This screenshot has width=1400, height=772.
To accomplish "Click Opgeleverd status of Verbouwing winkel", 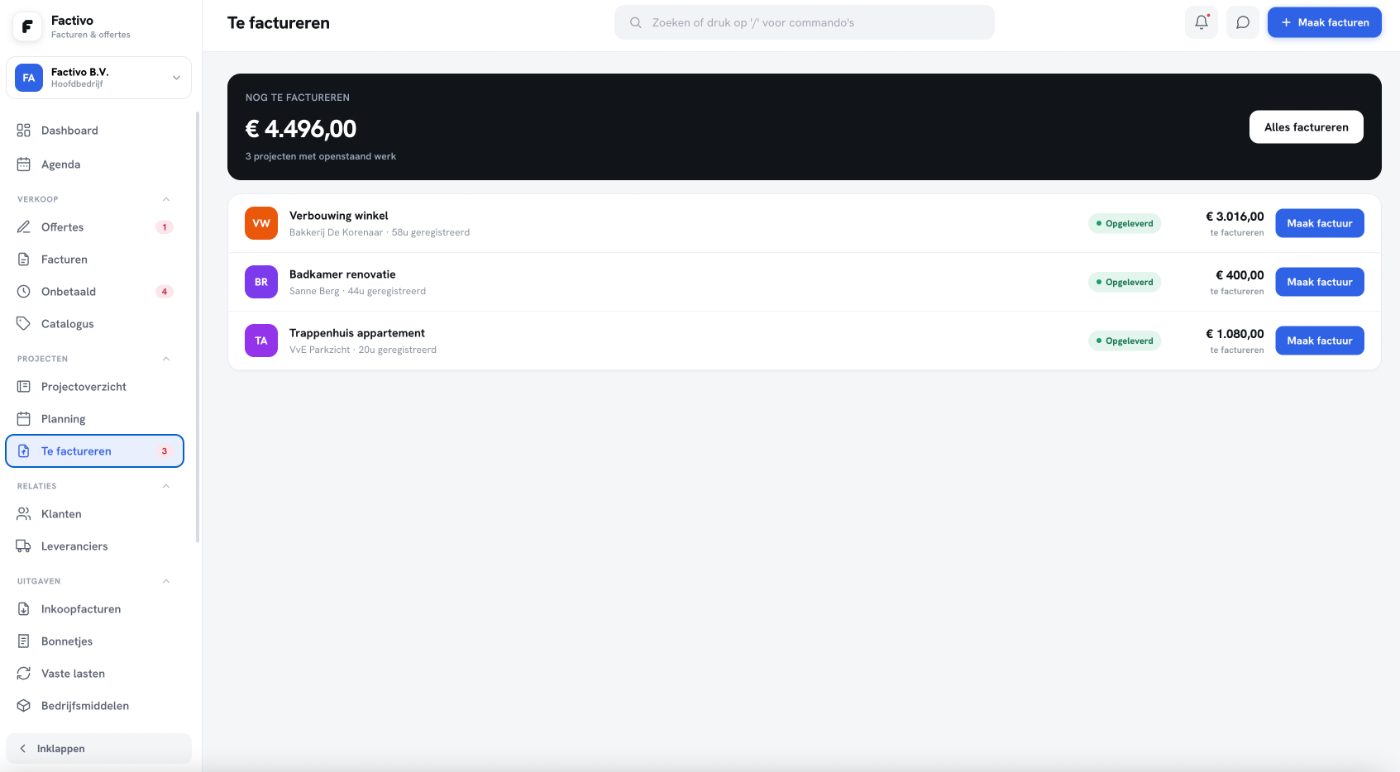I will click(1125, 223).
